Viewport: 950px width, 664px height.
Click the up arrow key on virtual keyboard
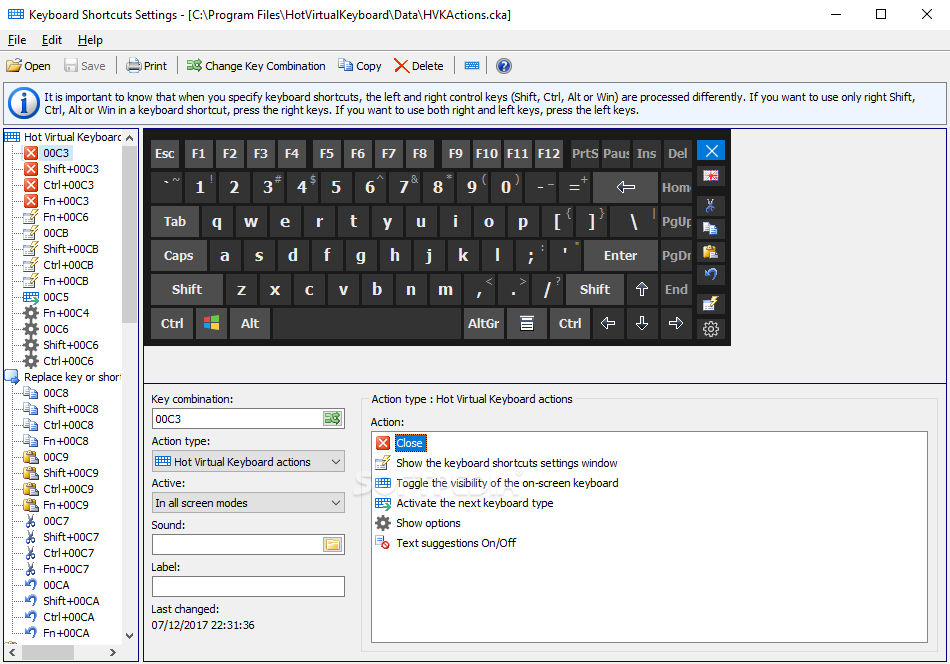pyautogui.click(x=642, y=290)
